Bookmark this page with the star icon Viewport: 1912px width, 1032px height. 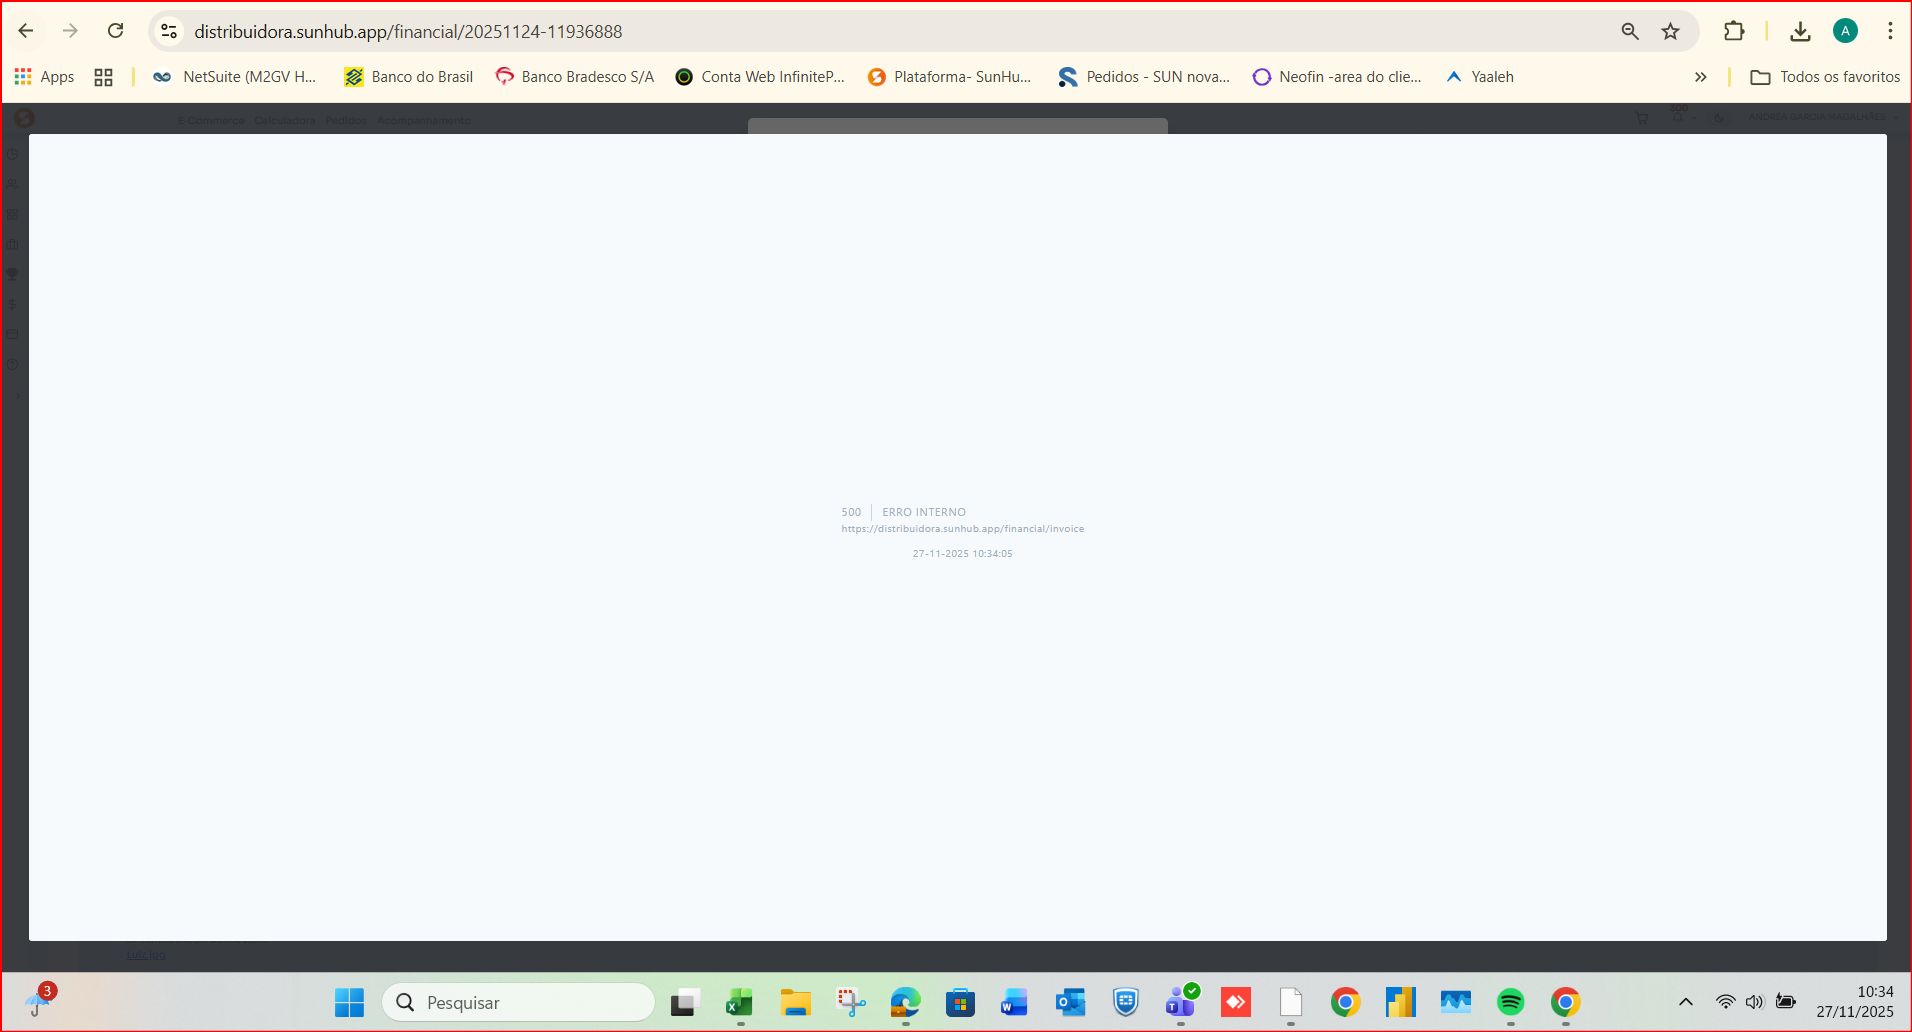[1670, 31]
